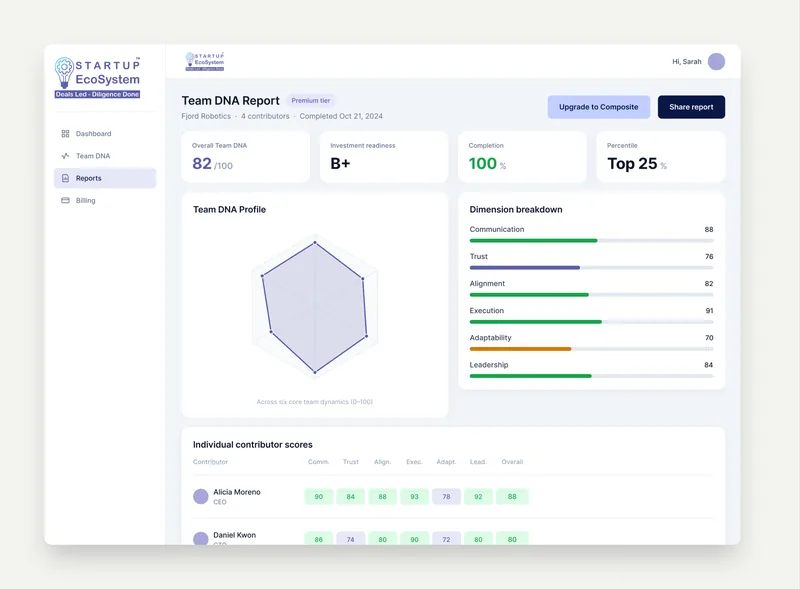Click Alicia Moreno's Trust score 84
This screenshot has width=800, height=589.
(x=351, y=497)
